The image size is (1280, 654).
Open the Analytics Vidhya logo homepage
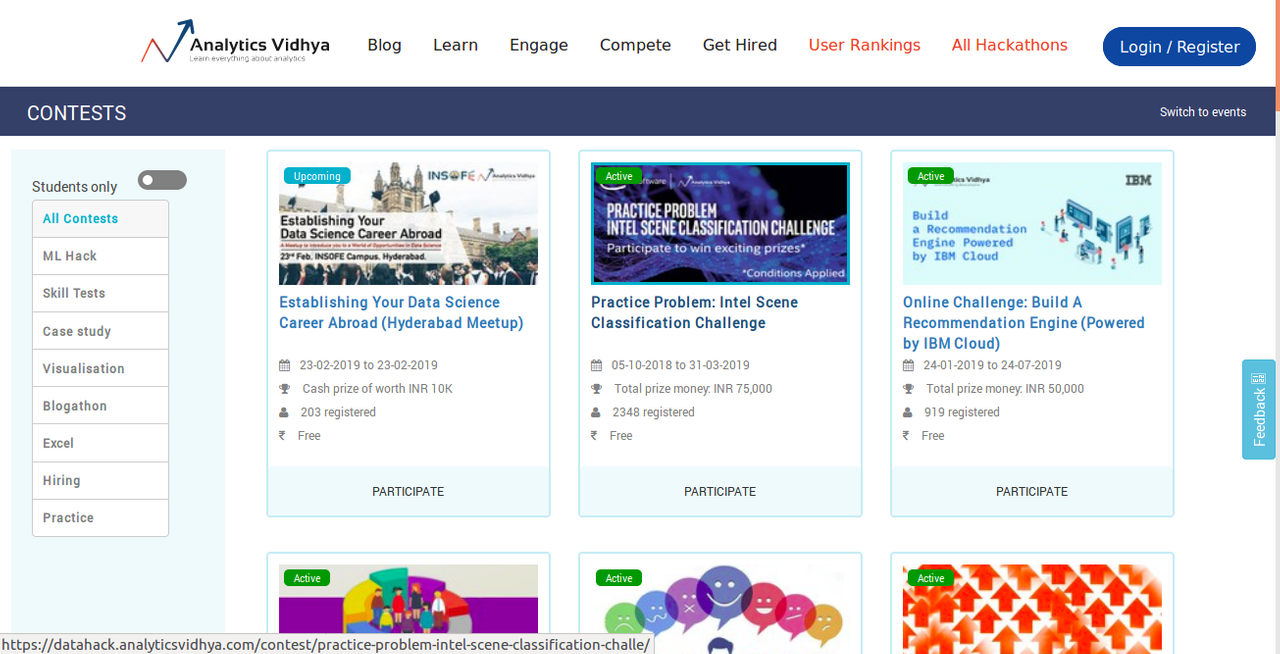[235, 42]
